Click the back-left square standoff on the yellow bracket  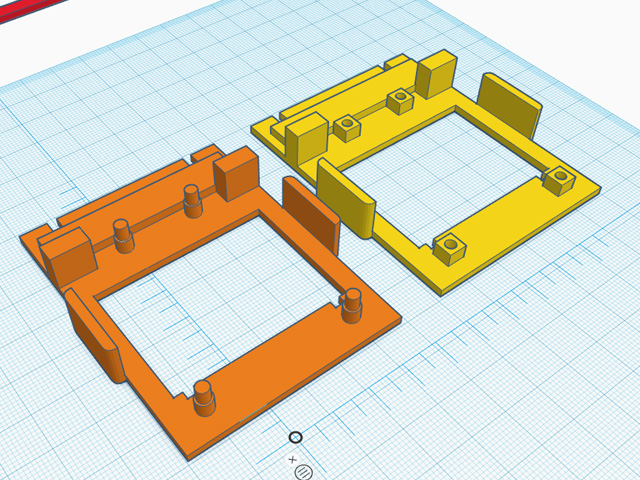click(x=347, y=127)
